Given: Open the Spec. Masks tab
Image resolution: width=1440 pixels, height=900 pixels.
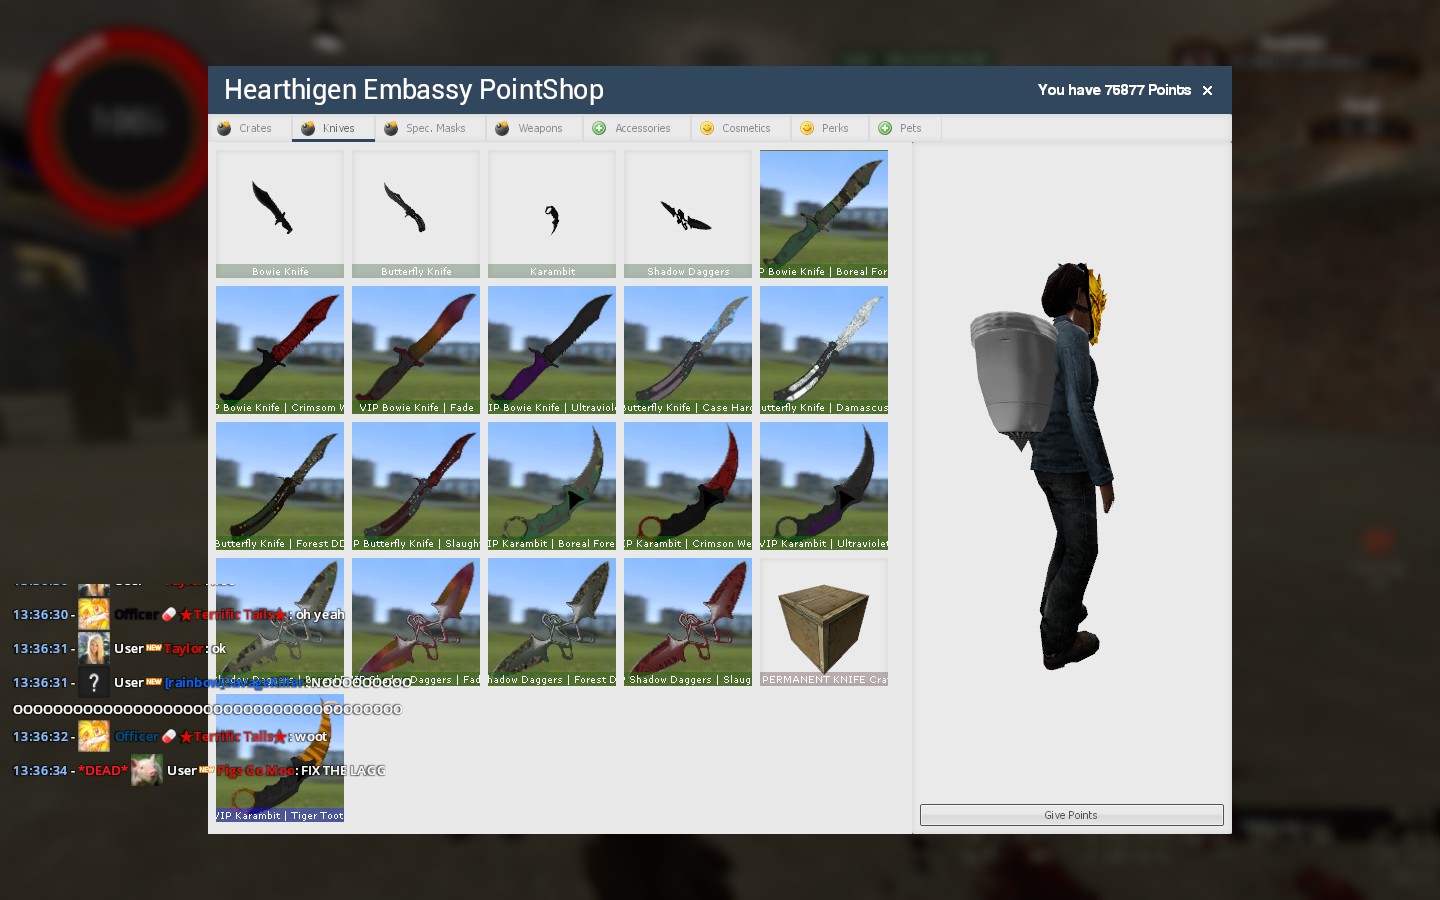Looking at the screenshot, I should pyautogui.click(x=430, y=128).
